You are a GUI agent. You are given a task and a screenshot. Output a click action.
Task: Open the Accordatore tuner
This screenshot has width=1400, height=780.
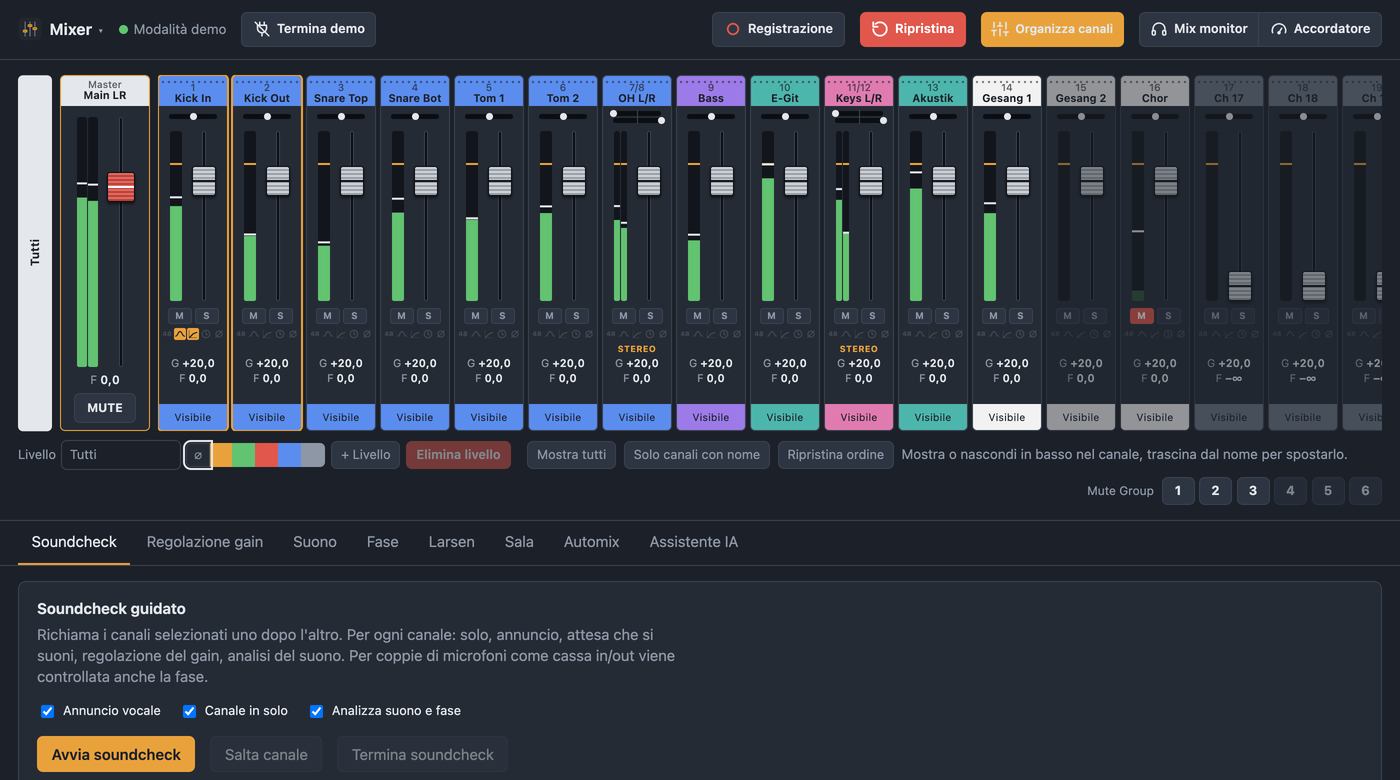click(x=1320, y=29)
